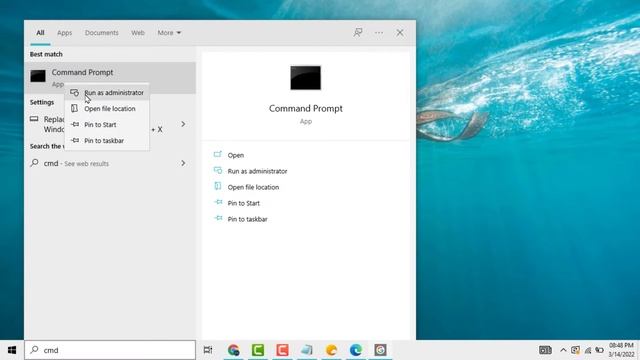Click the pin icon beside context-menu Pin to Start

(75, 124)
